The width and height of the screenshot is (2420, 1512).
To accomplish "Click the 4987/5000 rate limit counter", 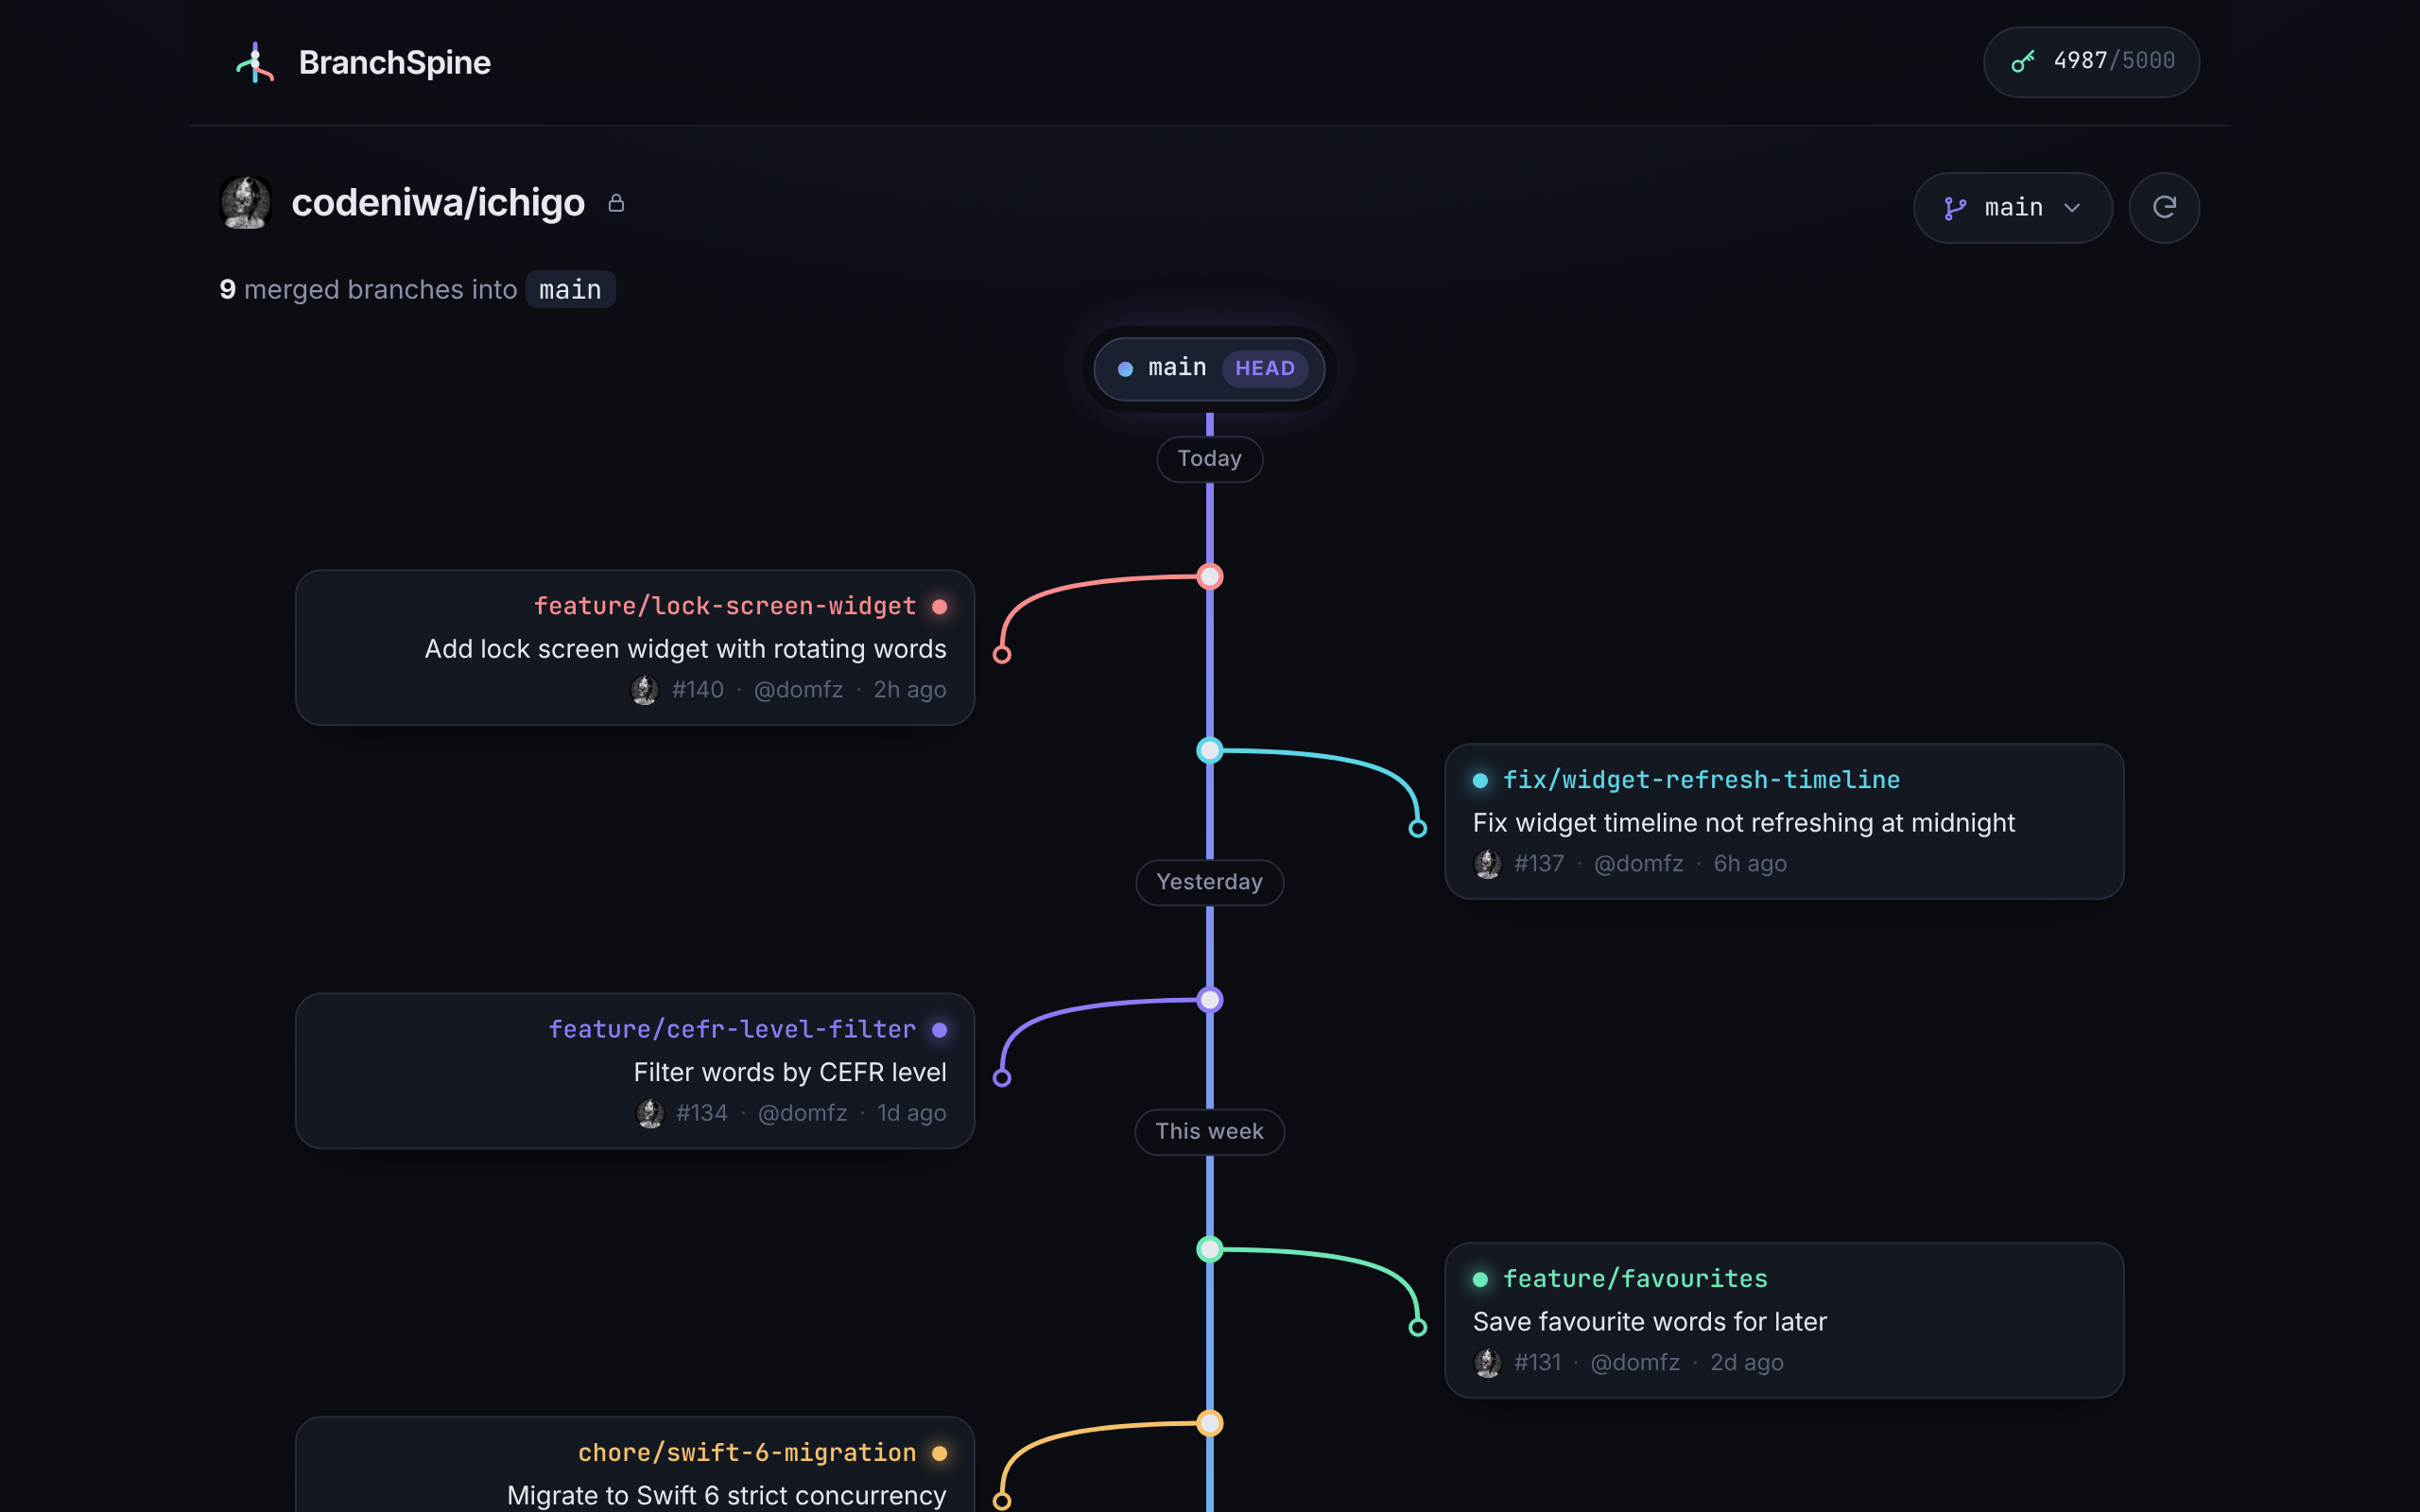I will [2114, 61].
